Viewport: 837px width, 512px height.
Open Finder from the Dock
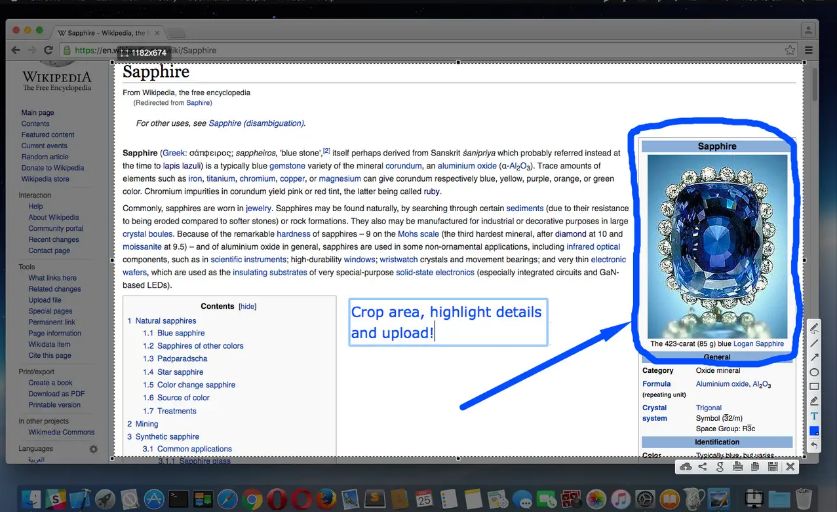[31, 499]
